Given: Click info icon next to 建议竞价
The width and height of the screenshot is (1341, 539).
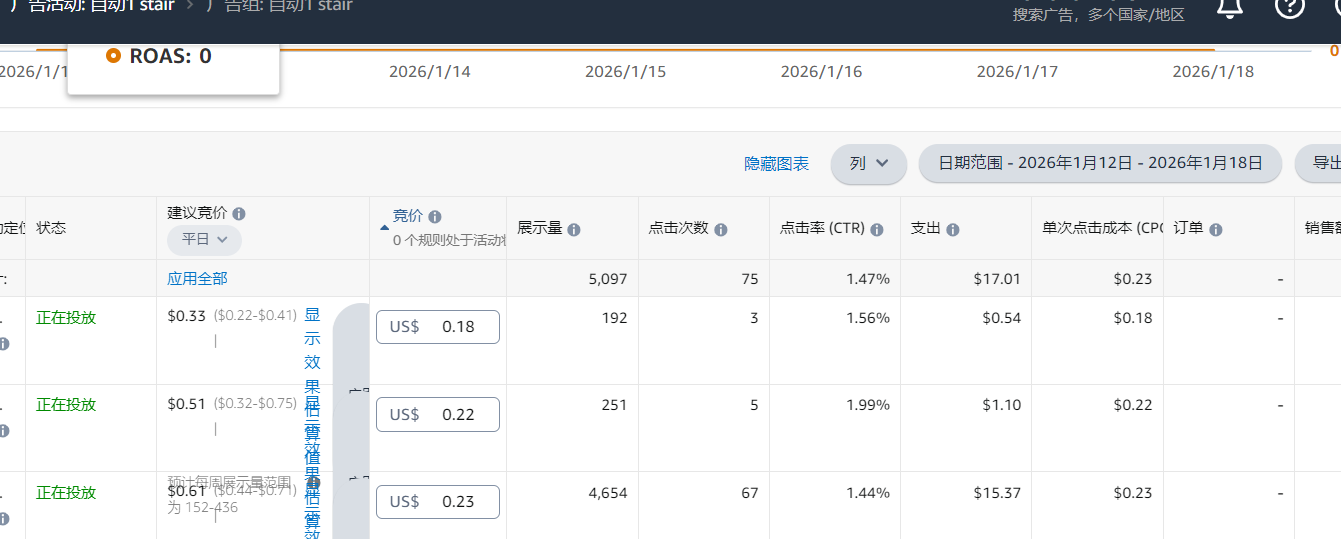Looking at the screenshot, I should tap(239, 214).
